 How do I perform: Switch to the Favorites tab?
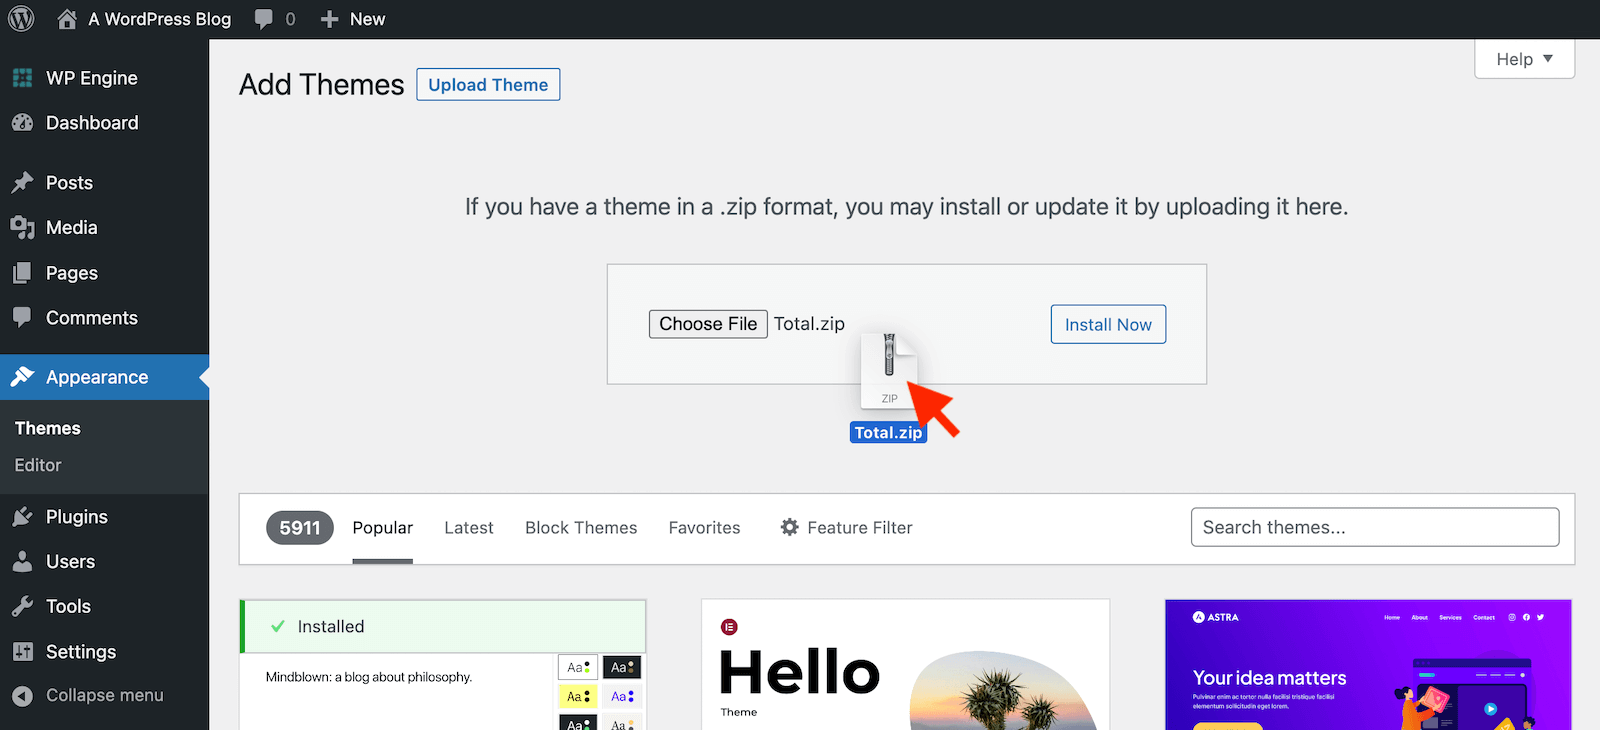[704, 528]
